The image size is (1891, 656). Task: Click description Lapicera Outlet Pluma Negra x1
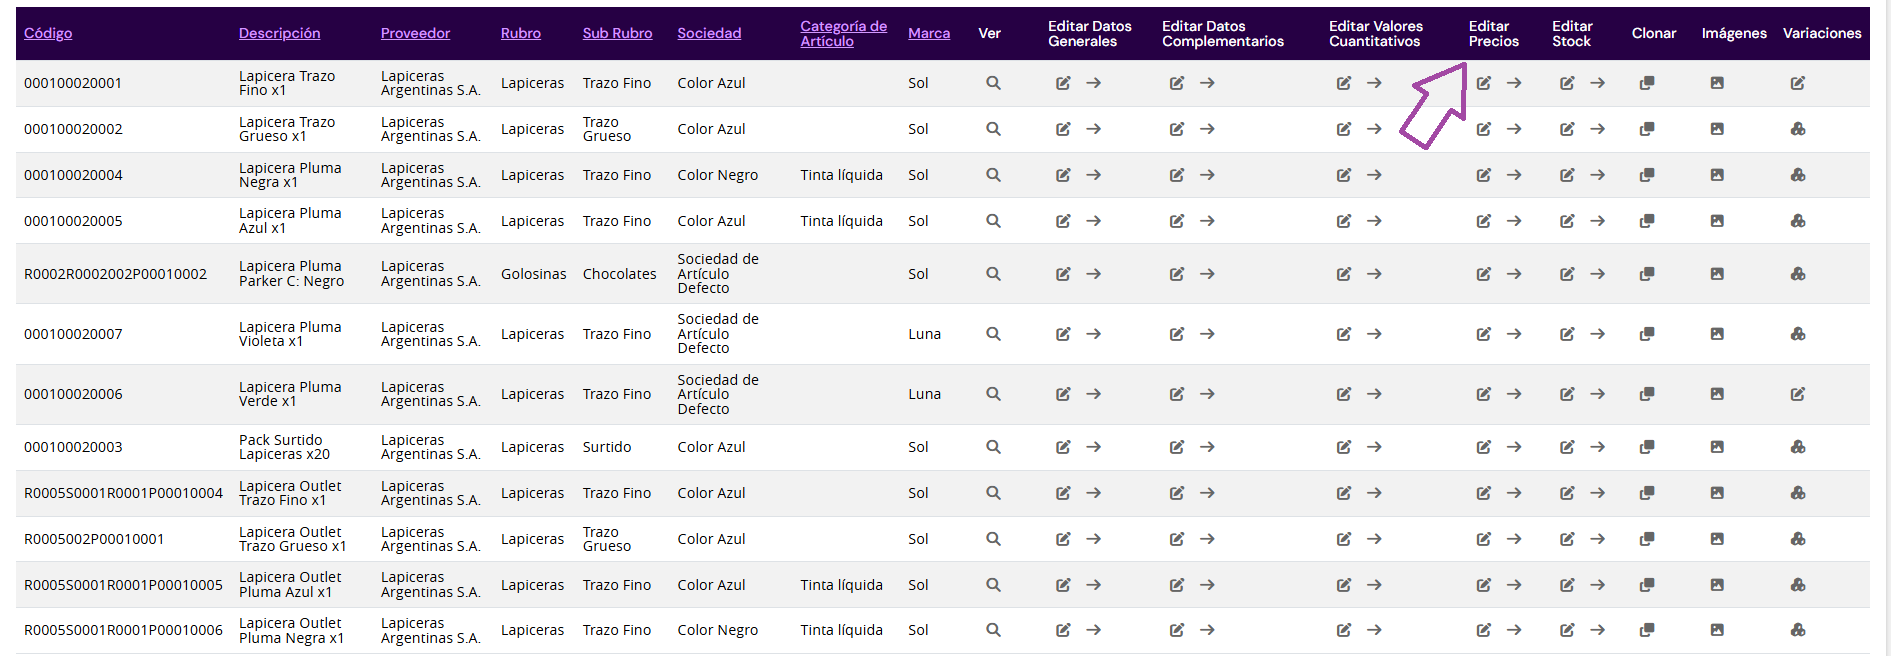[x=291, y=630]
